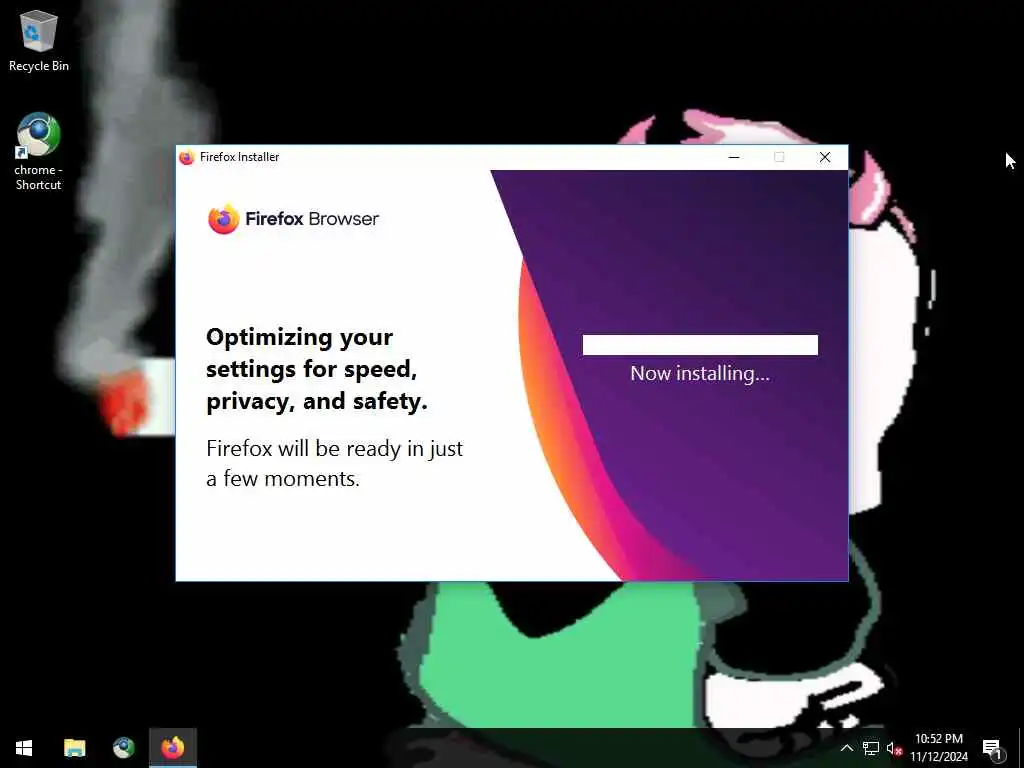
Task: Click the Firefox icon in installer title bar
Action: pos(187,157)
